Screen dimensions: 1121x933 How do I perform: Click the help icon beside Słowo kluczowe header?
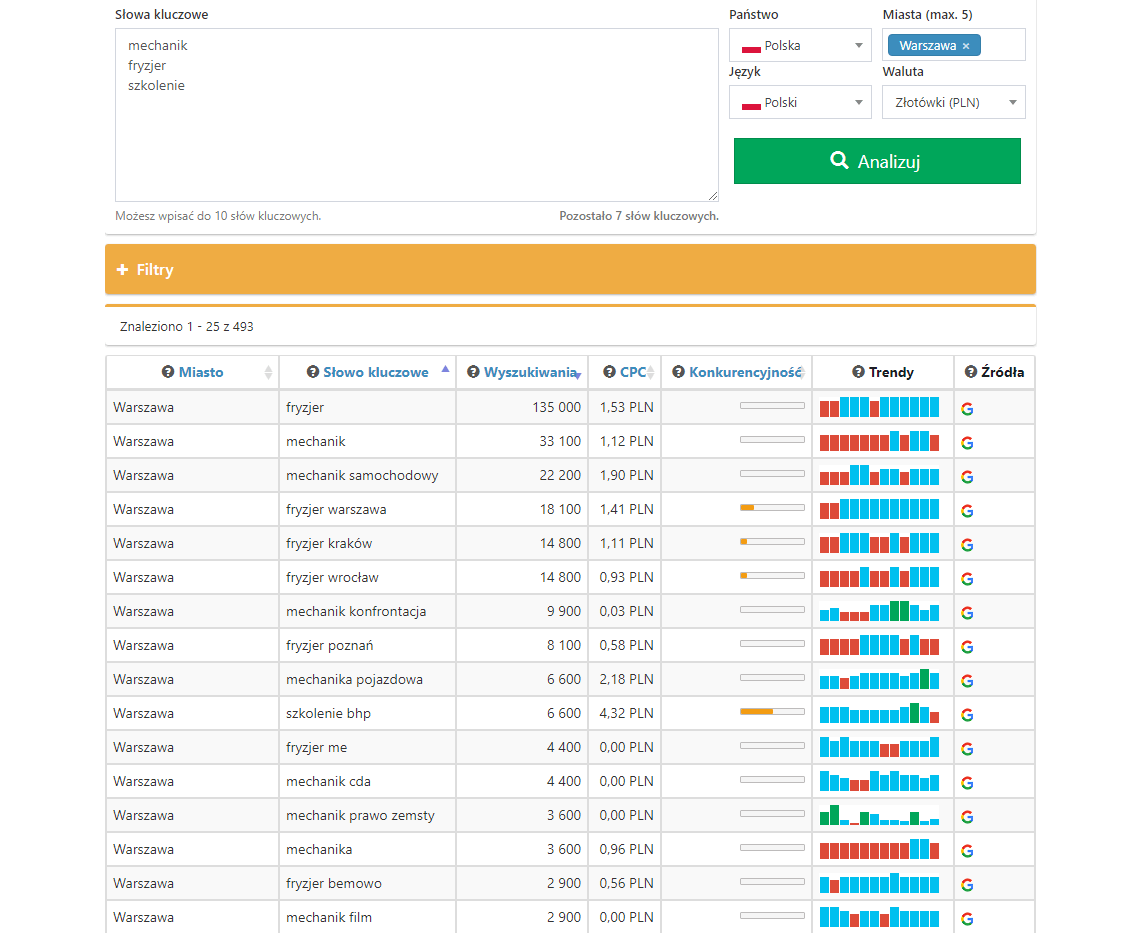click(x=313, y=372)
